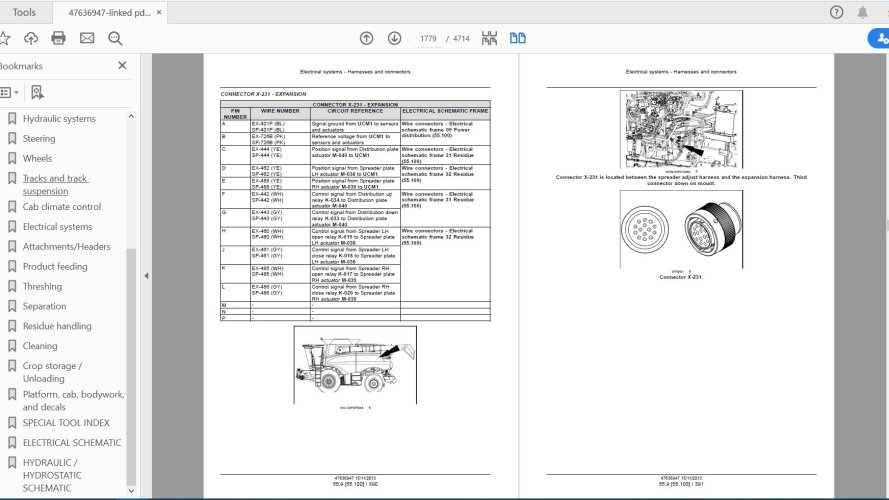Click bookmark icon beside Residue handling
889x500 pixels.
(11, 325)
